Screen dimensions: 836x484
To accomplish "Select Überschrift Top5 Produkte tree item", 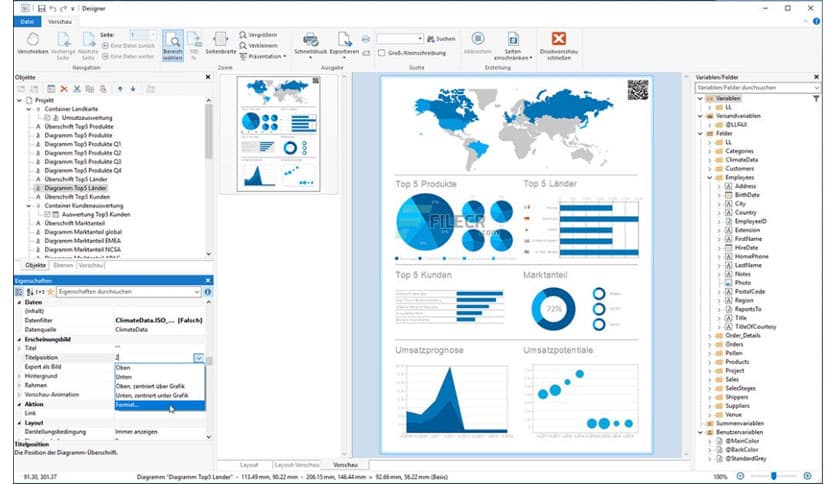I will click(79, 127).
